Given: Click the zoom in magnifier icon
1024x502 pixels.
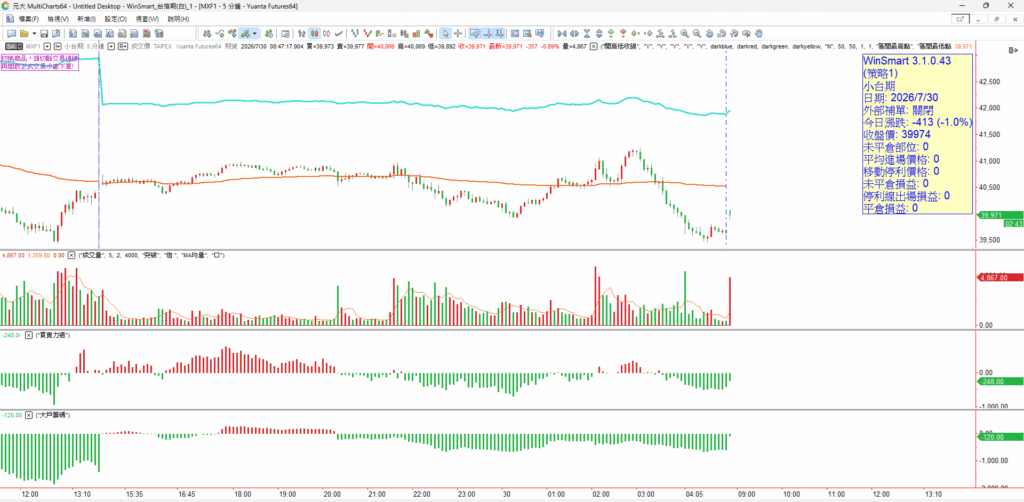Looking at the screenshot, I should (684, 33).
